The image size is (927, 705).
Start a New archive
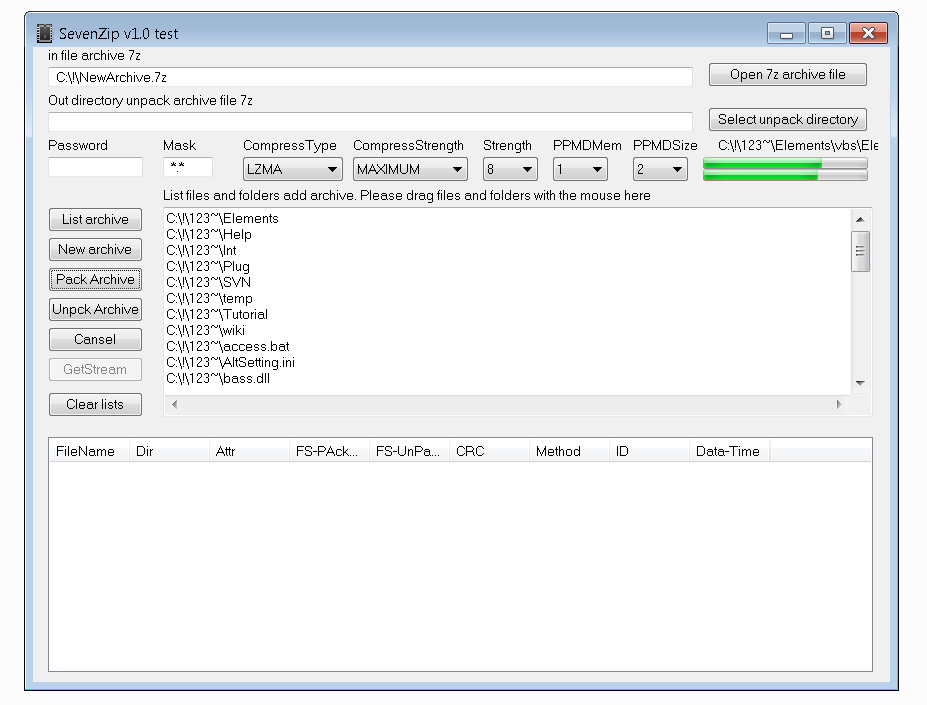coord(95,250)
